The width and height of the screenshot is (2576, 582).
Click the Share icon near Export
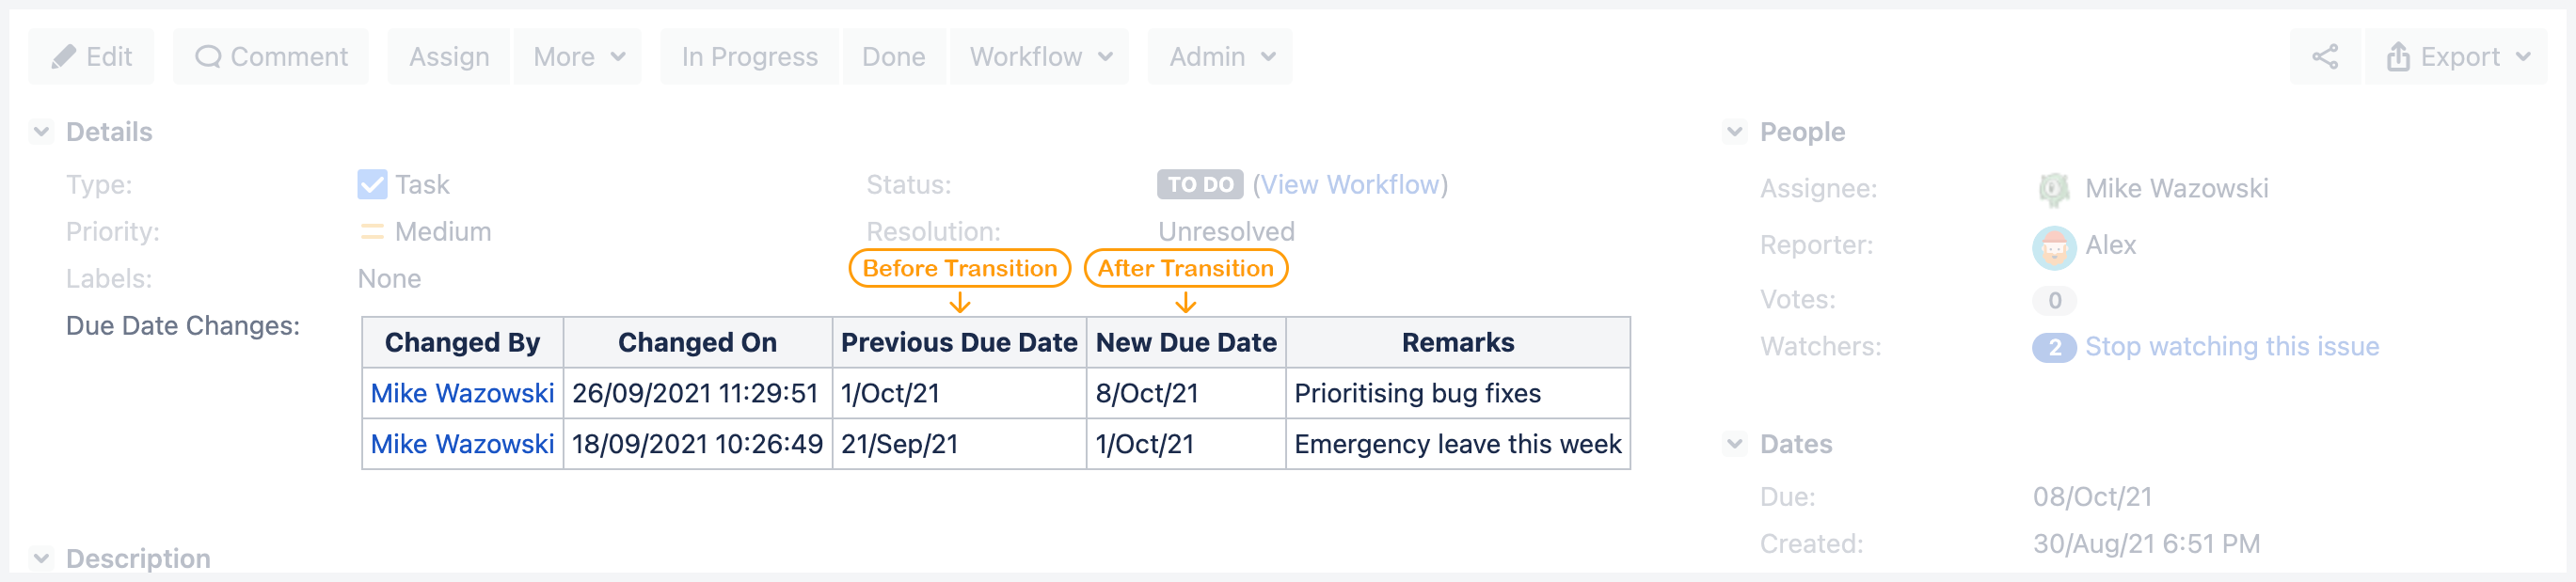[x=2324, y=56]
